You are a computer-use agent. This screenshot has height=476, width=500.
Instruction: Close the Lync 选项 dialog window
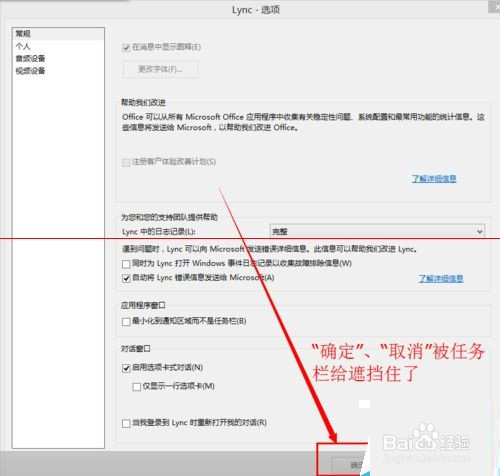point(494,7)
